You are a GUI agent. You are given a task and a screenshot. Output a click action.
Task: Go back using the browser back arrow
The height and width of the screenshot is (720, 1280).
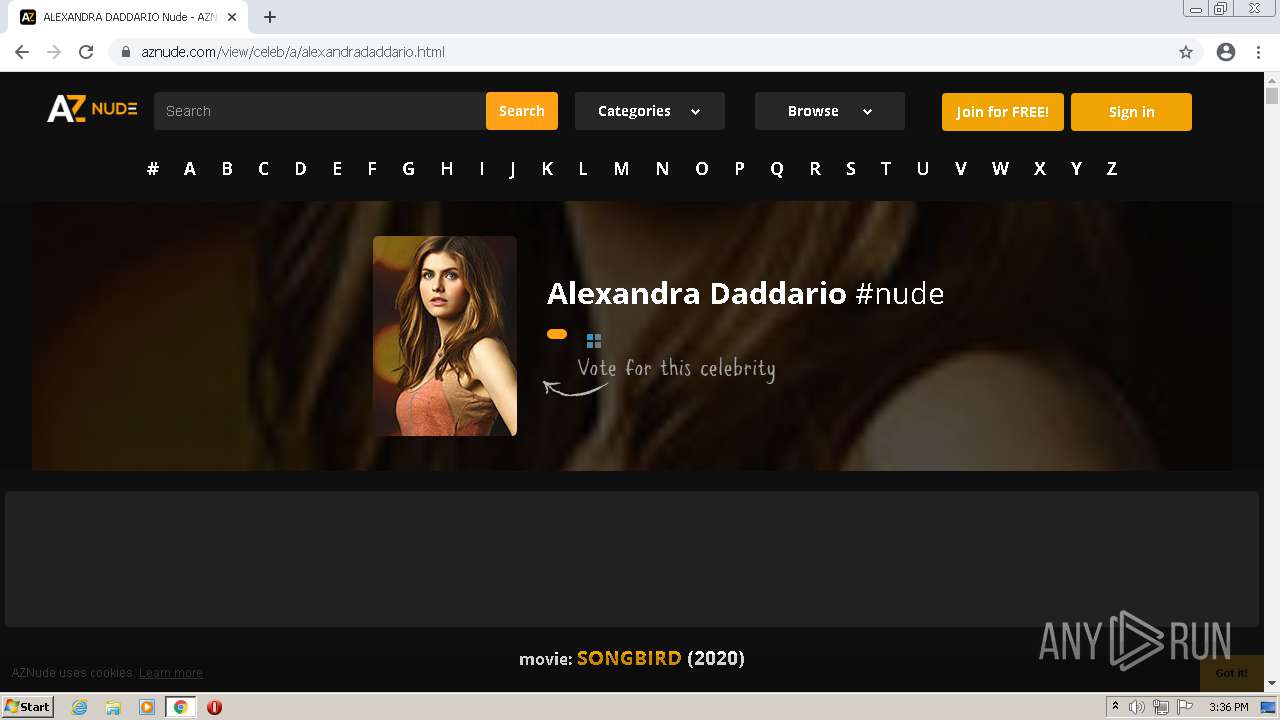[x=22, y=52]
